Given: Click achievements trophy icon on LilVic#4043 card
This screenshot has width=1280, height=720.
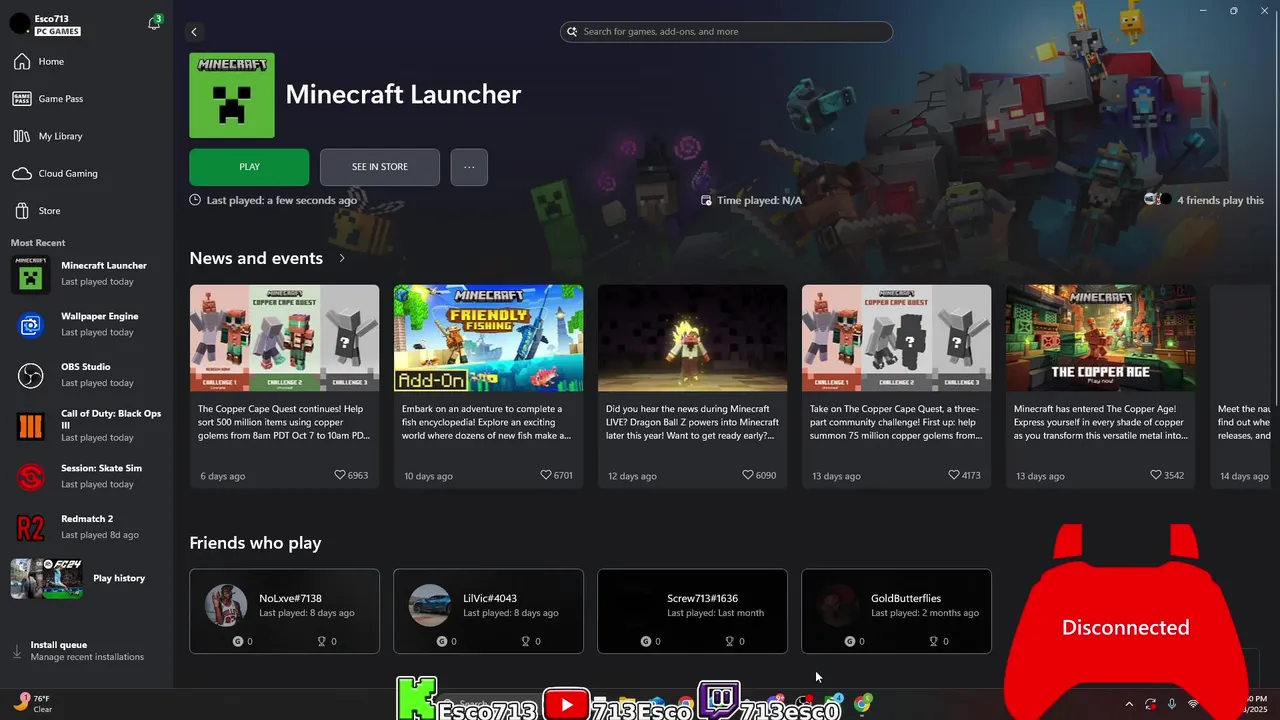Looking at the screenshot, I should (x=524, y=641).
